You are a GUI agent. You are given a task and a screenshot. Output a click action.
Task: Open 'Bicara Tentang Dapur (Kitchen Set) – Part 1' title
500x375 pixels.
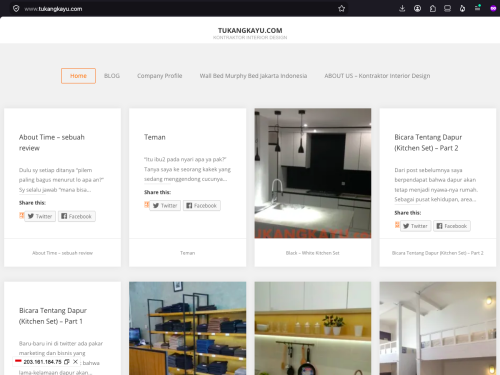coord(53,316)
